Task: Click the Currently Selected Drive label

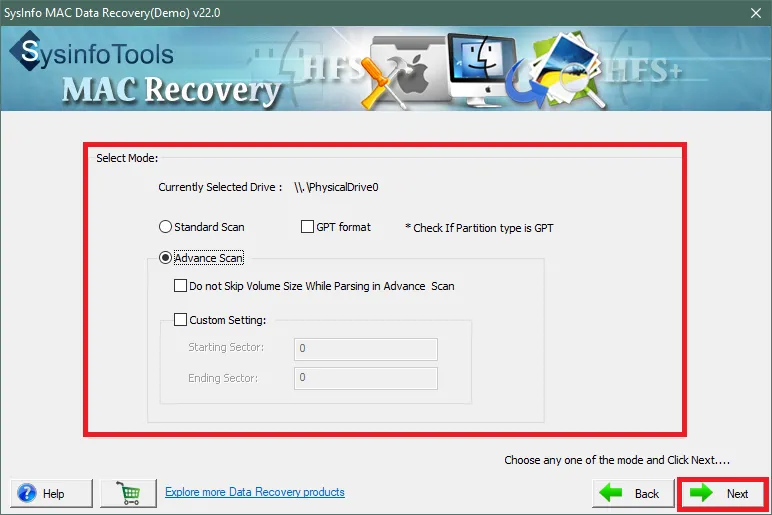Action: coord(220,187)
